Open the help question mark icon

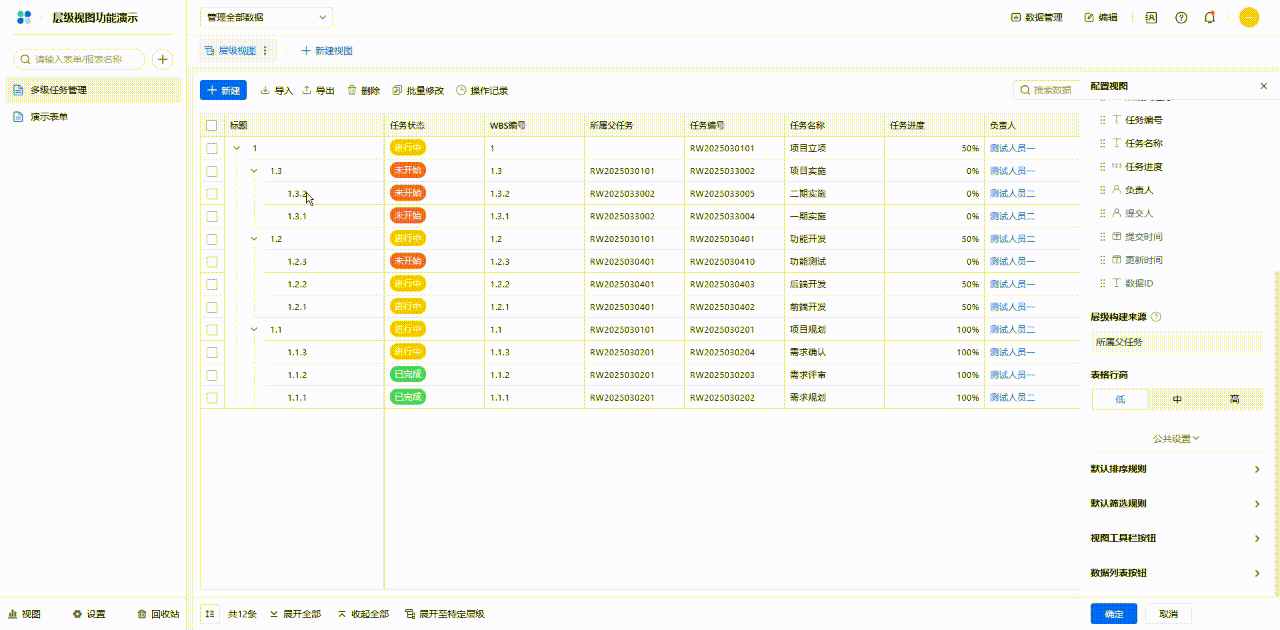1181,17
